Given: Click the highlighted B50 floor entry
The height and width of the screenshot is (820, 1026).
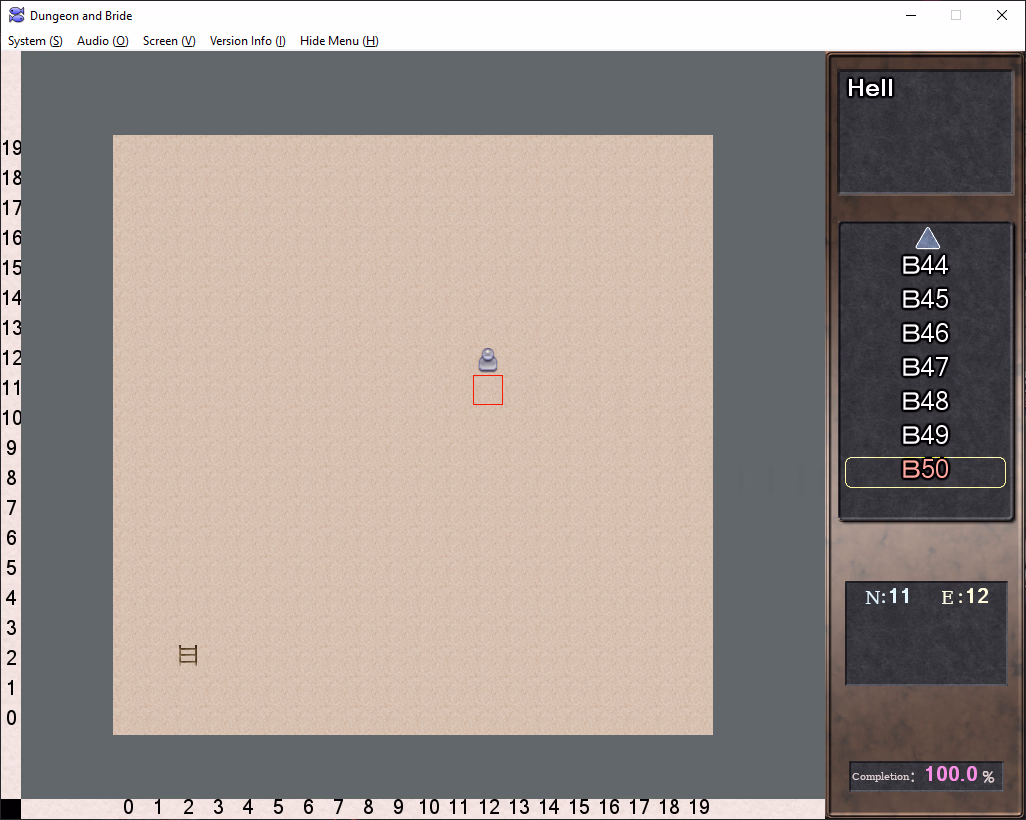Looking at the screenshot, I should pos(925,472).
